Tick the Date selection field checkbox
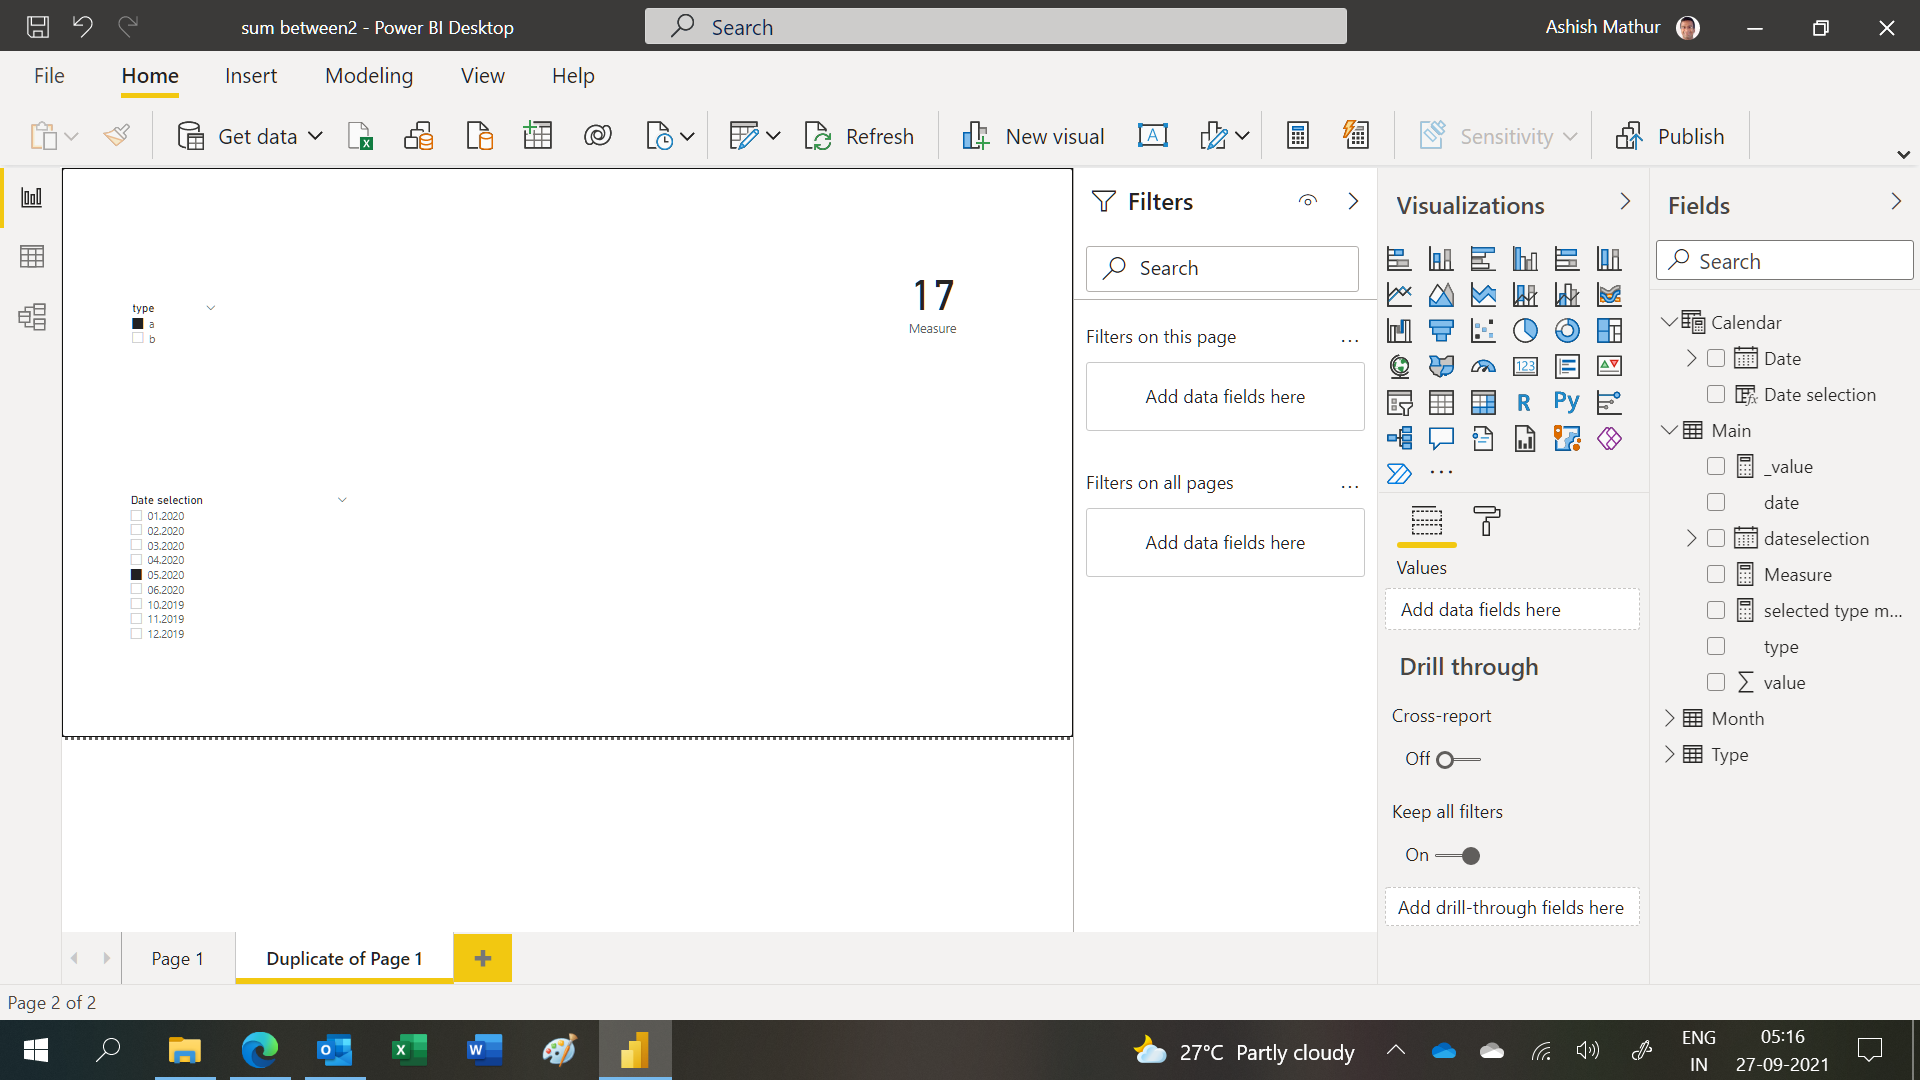 click(x=1716, y=394)
